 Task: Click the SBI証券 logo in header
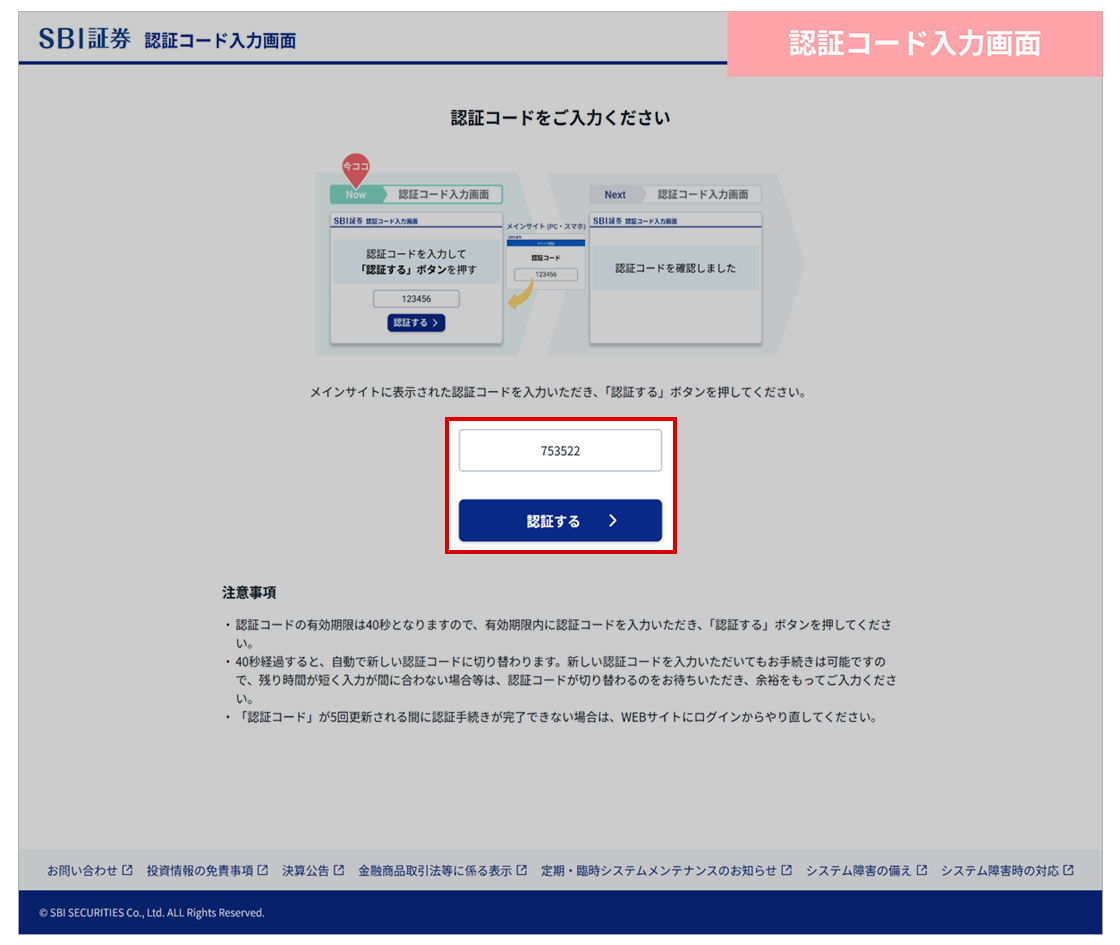click(x=84, y=39)
